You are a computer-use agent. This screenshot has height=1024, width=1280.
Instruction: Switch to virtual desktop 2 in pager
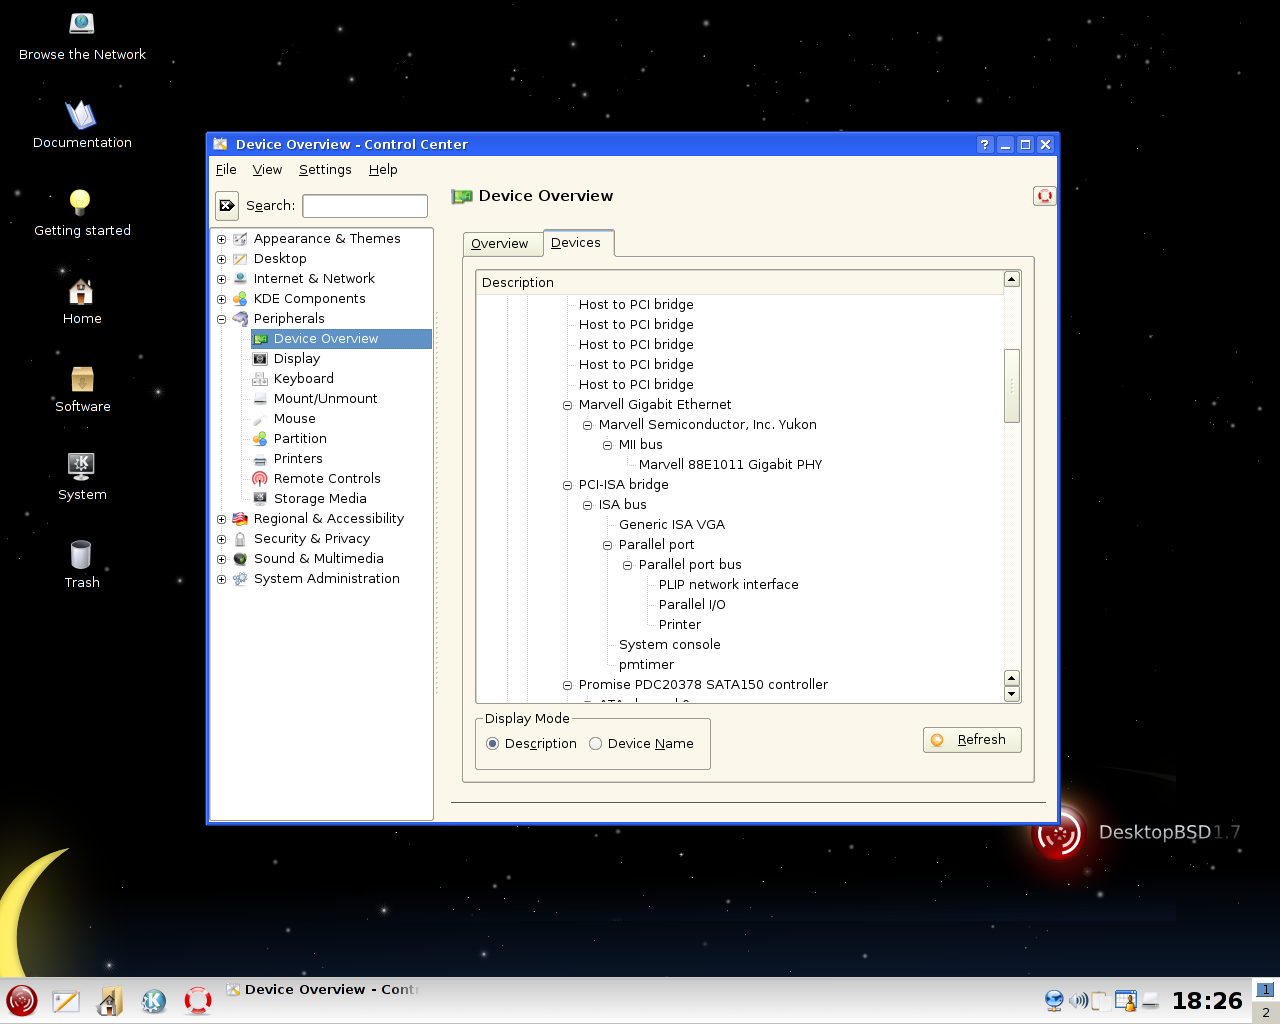tap(1265, 1012)
